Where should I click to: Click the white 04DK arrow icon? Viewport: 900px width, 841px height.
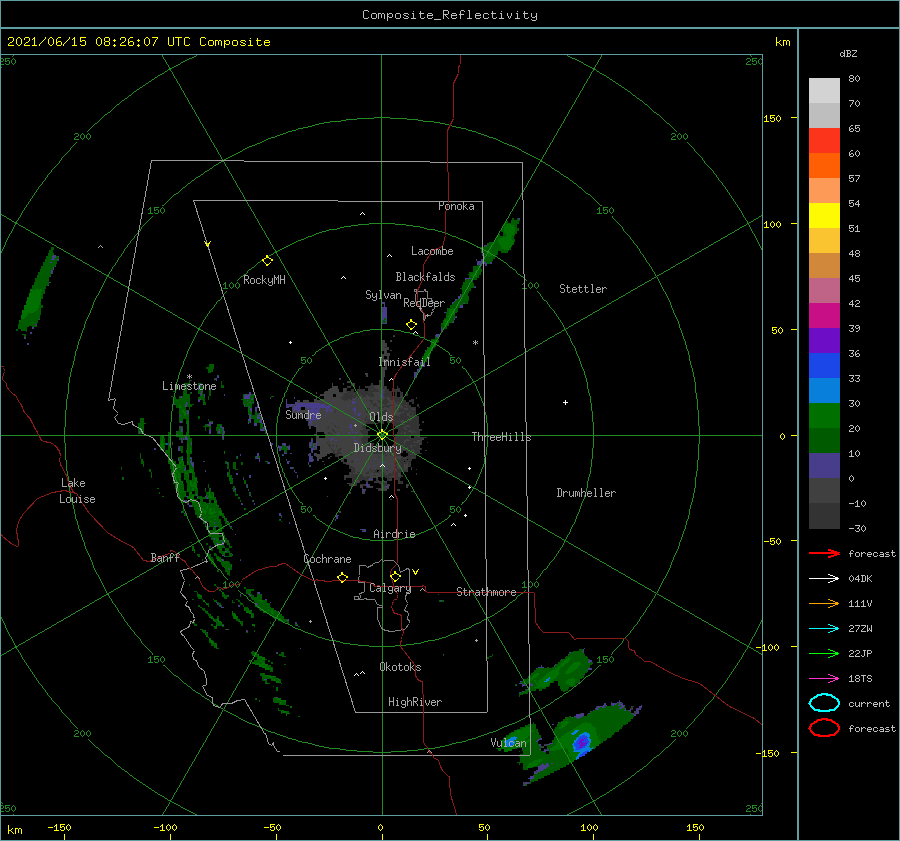point(824,578)
